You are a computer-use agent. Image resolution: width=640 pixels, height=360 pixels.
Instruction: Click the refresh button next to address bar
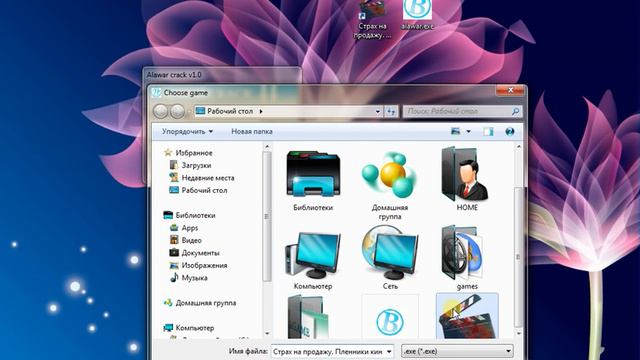pos(391,111)
